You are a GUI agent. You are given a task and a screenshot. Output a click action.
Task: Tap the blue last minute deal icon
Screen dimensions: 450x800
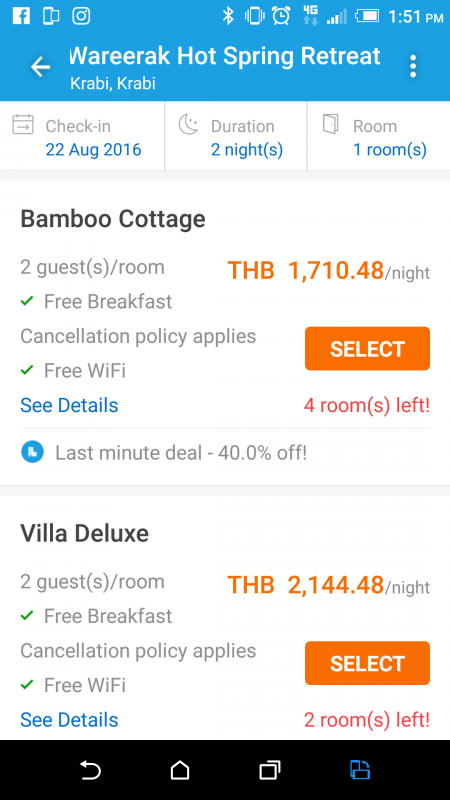(x=32, y=453)
